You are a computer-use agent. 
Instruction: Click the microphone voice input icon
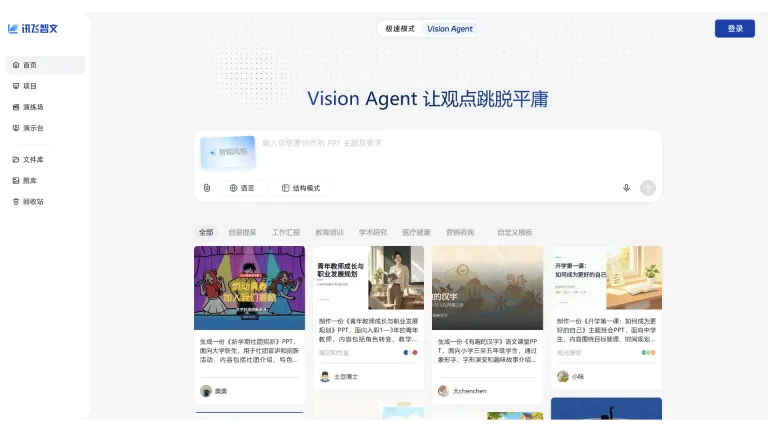coord(626,188)
